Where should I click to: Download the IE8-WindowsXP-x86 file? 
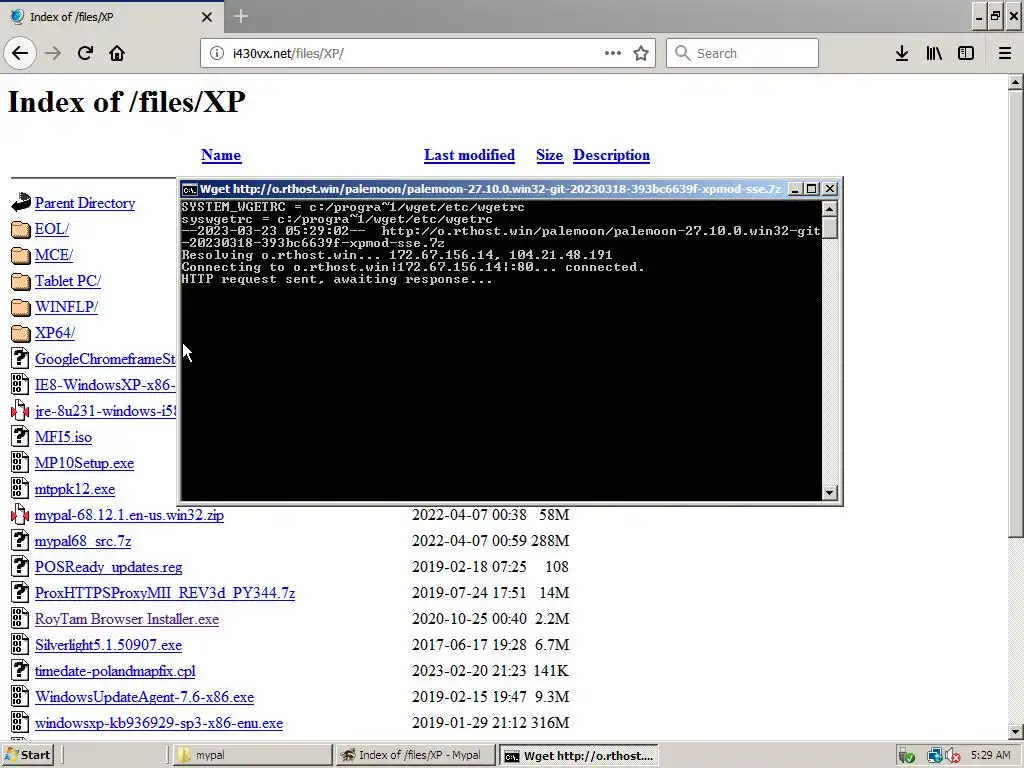click(x=105, y=385)
